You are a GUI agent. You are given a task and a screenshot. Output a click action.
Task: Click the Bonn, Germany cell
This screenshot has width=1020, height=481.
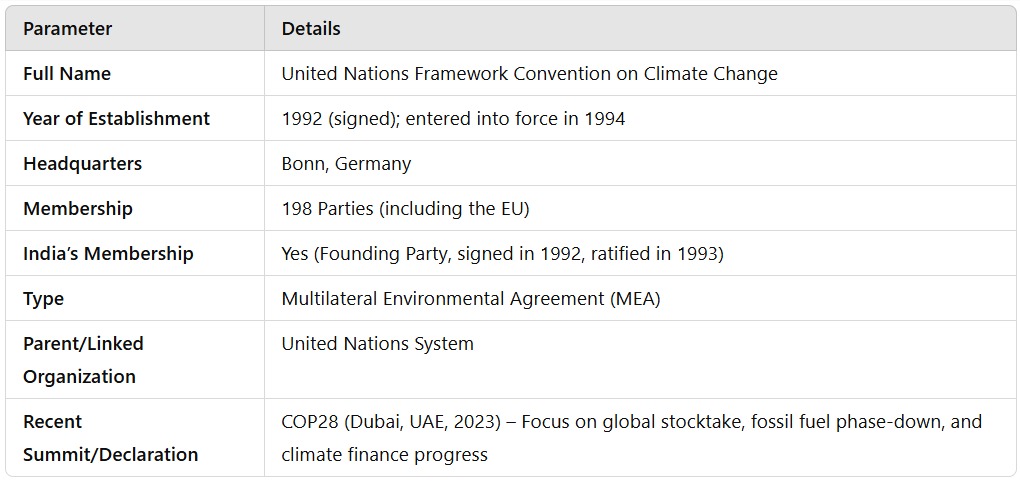pyautogui.click(x=346, y=163)
